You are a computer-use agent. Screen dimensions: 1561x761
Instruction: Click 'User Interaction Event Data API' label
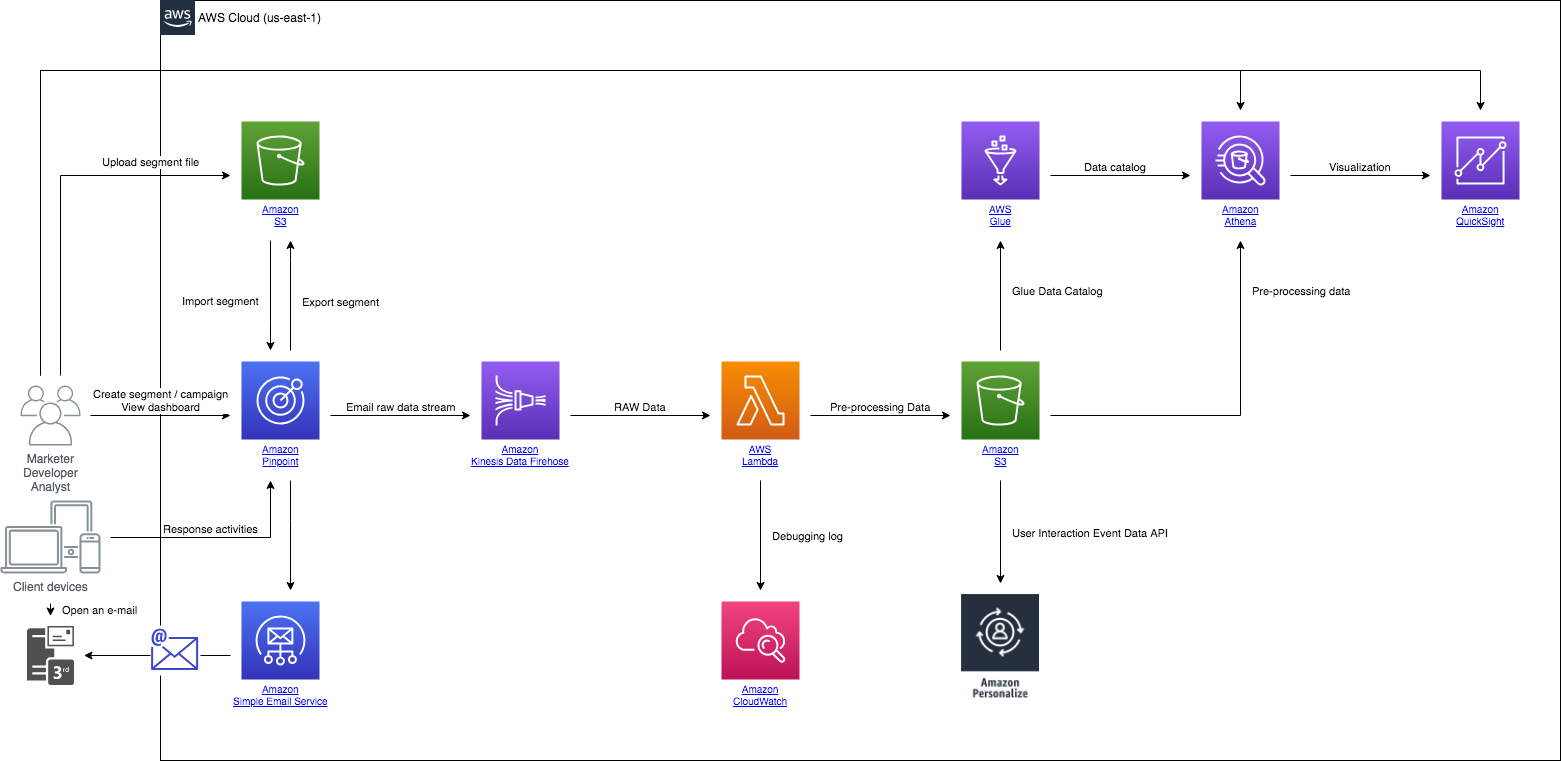coord(1090,533)
